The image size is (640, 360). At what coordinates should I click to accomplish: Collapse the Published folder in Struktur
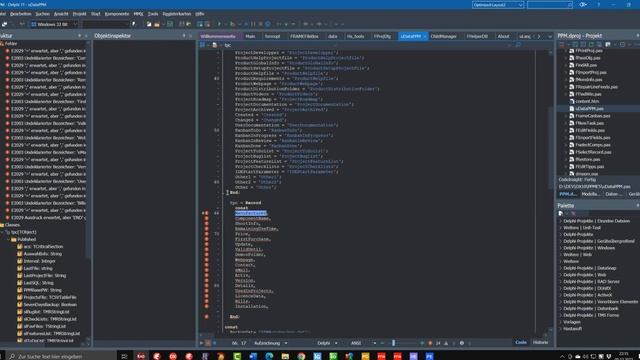(x=9, y=240)
